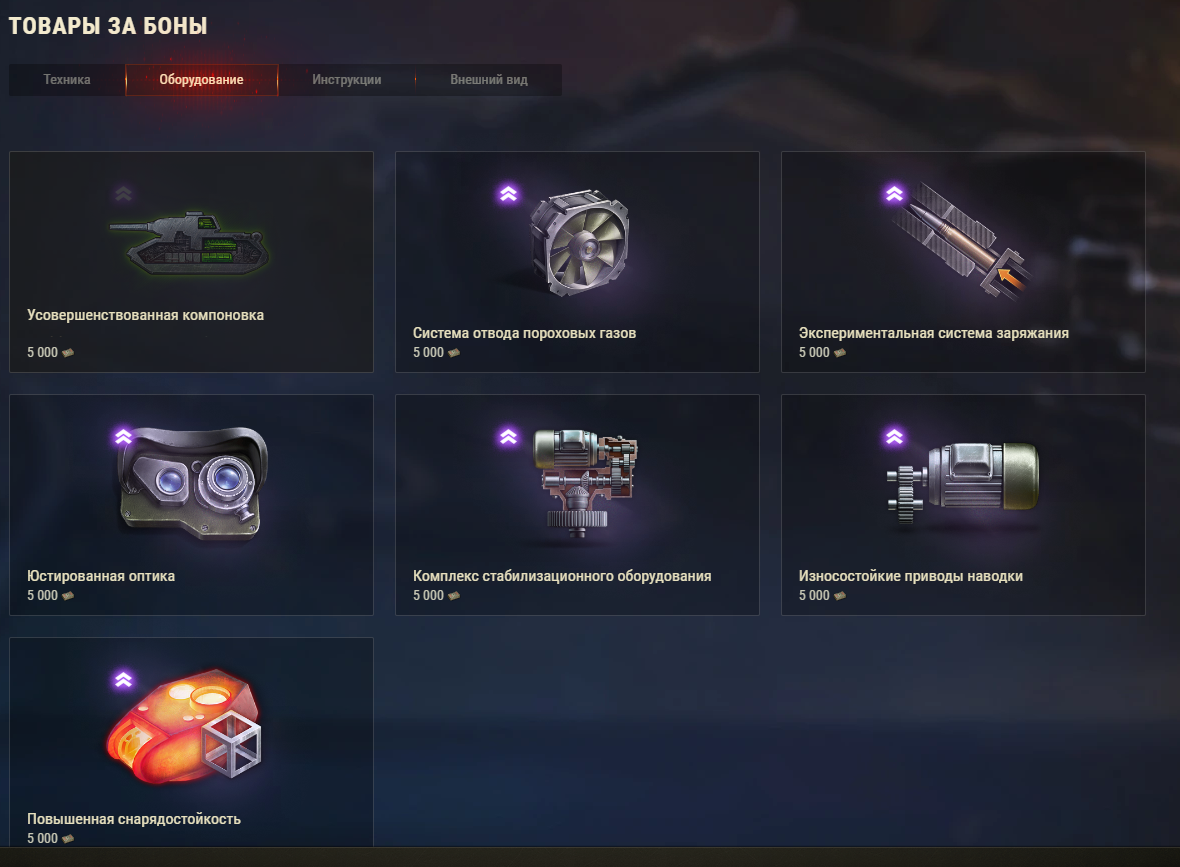Open Износостойкие приводы наводки item title
1180x867 pixels.
click(911, 576)
